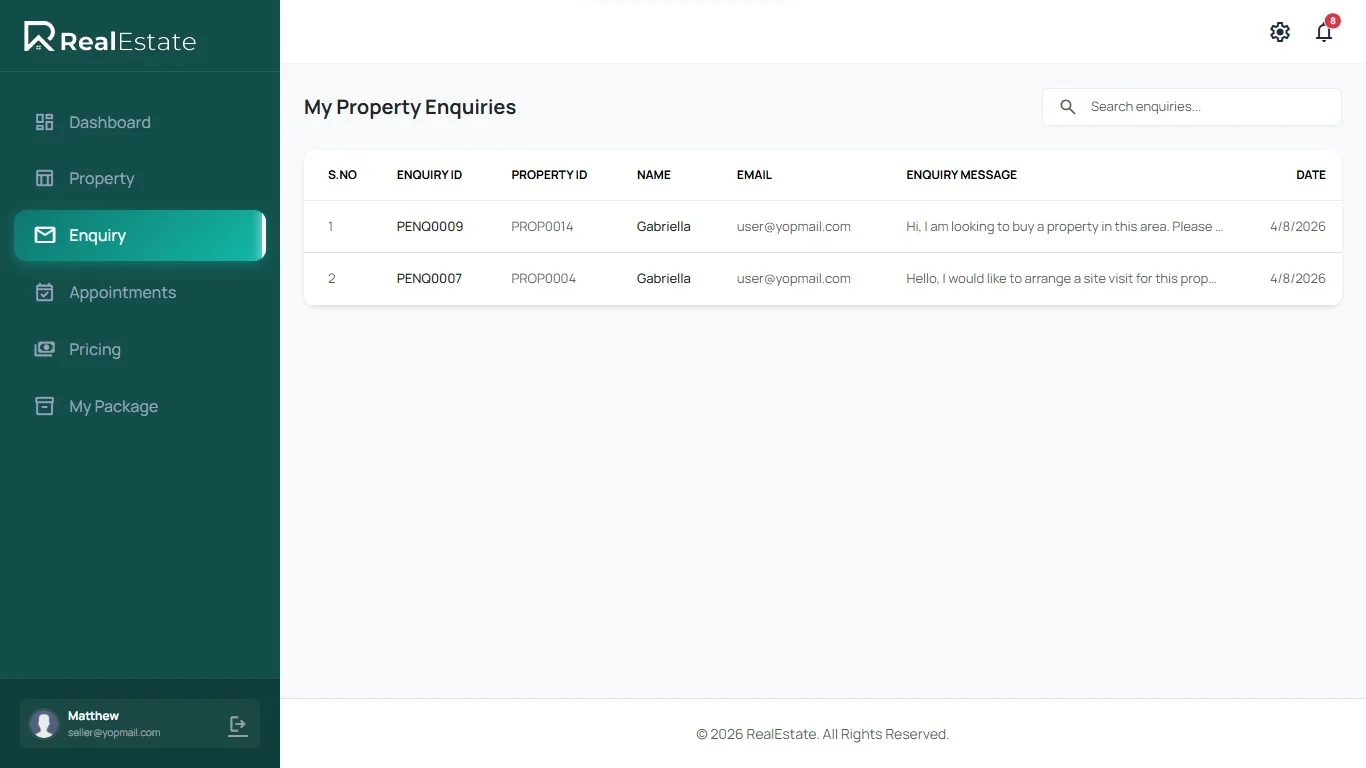Click the Enquiry Message column header
Screen dimensions: 1366x768
point(961,175)
